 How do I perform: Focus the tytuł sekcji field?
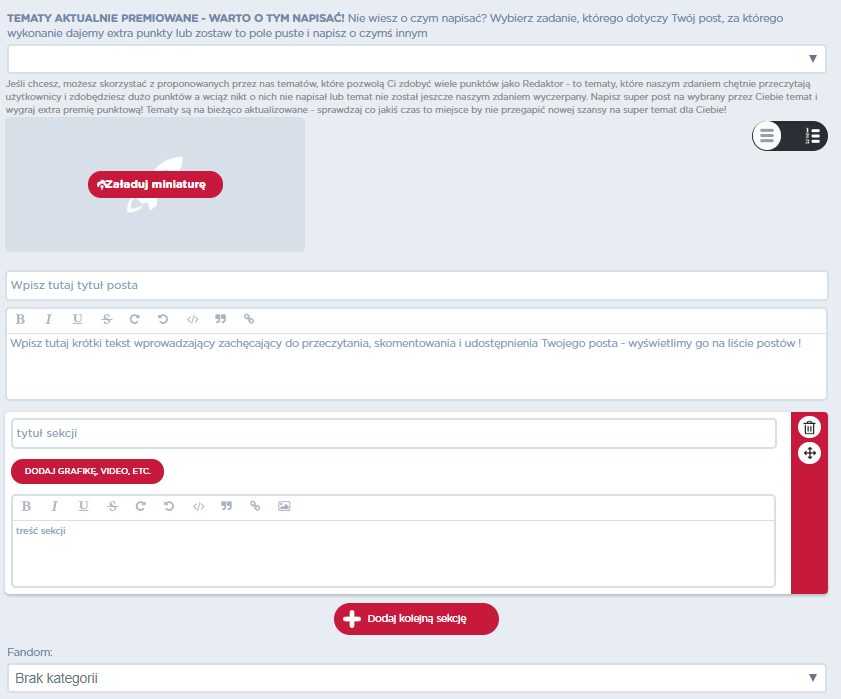tap(394, 433)
